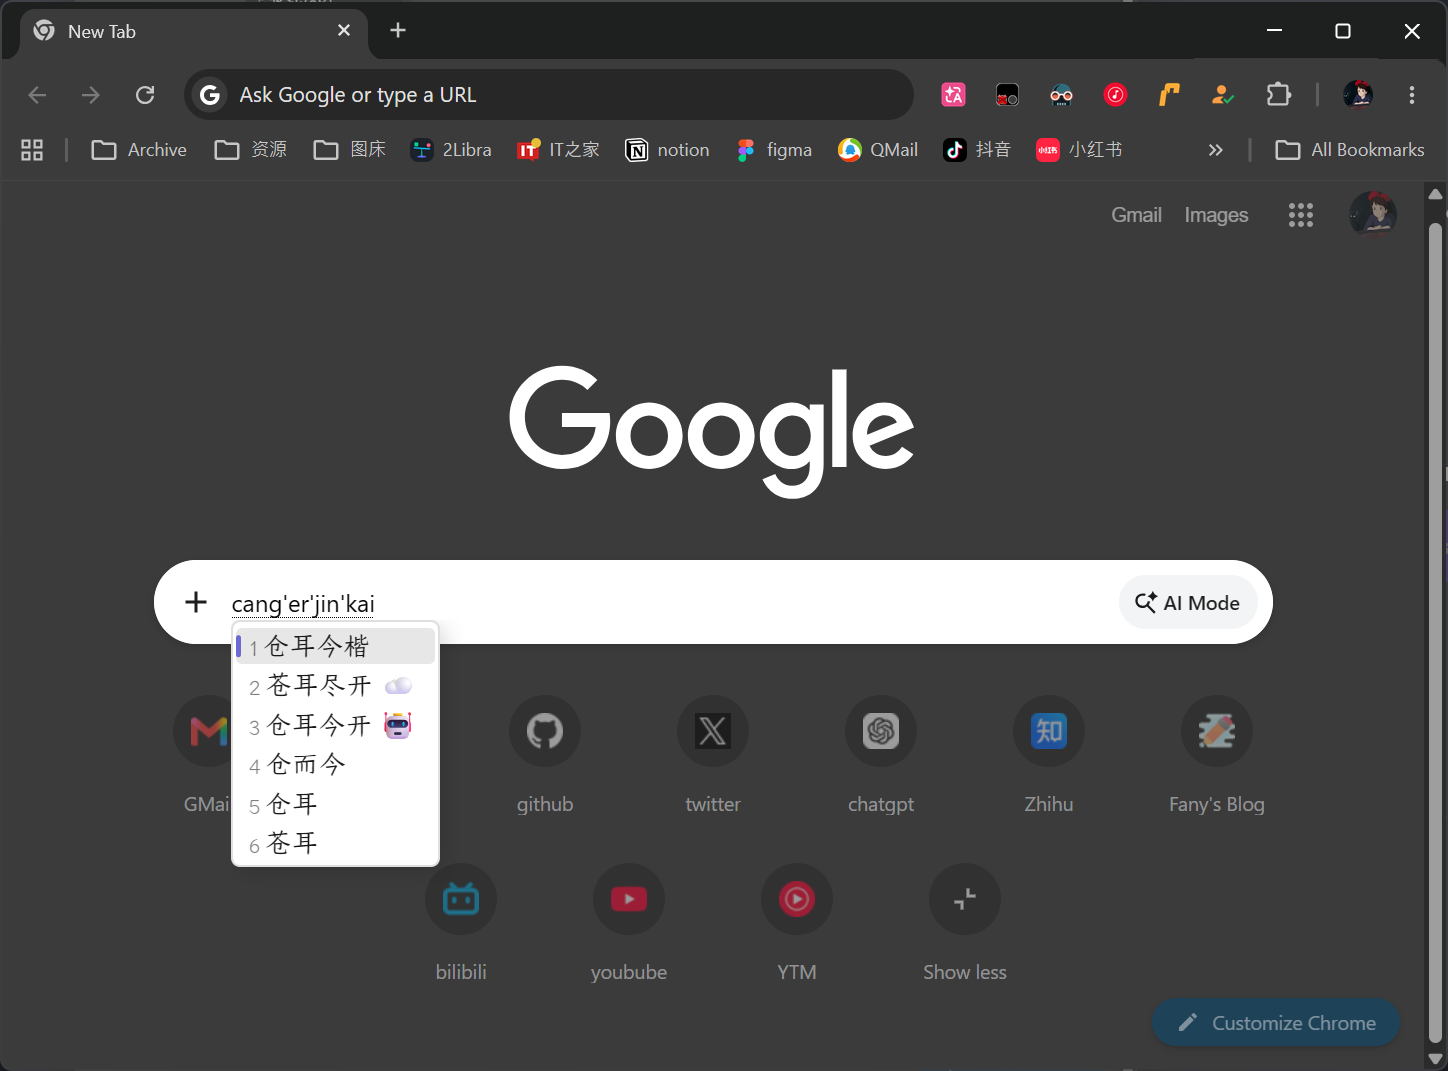Screen dimensions: 1448x1071
Task: Open the 2Libra bookmark
Action: point(451,150)
